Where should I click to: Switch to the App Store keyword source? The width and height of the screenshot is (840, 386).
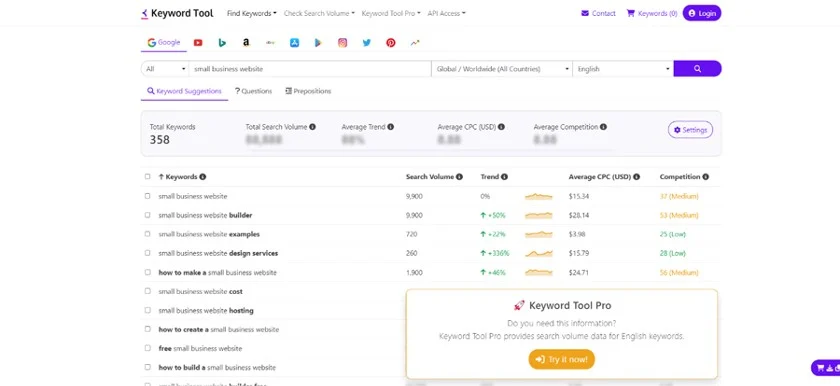[x=294, y=43]
